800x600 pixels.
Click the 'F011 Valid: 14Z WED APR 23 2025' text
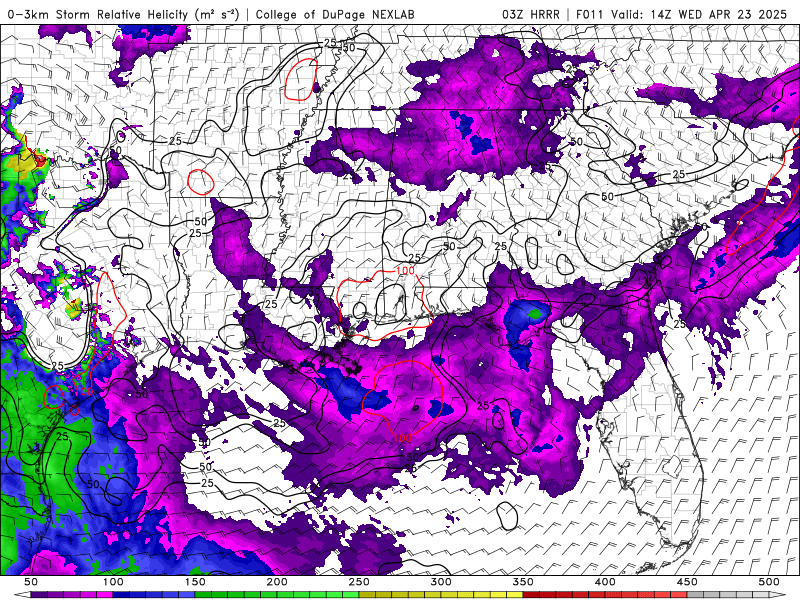[682, 14]
